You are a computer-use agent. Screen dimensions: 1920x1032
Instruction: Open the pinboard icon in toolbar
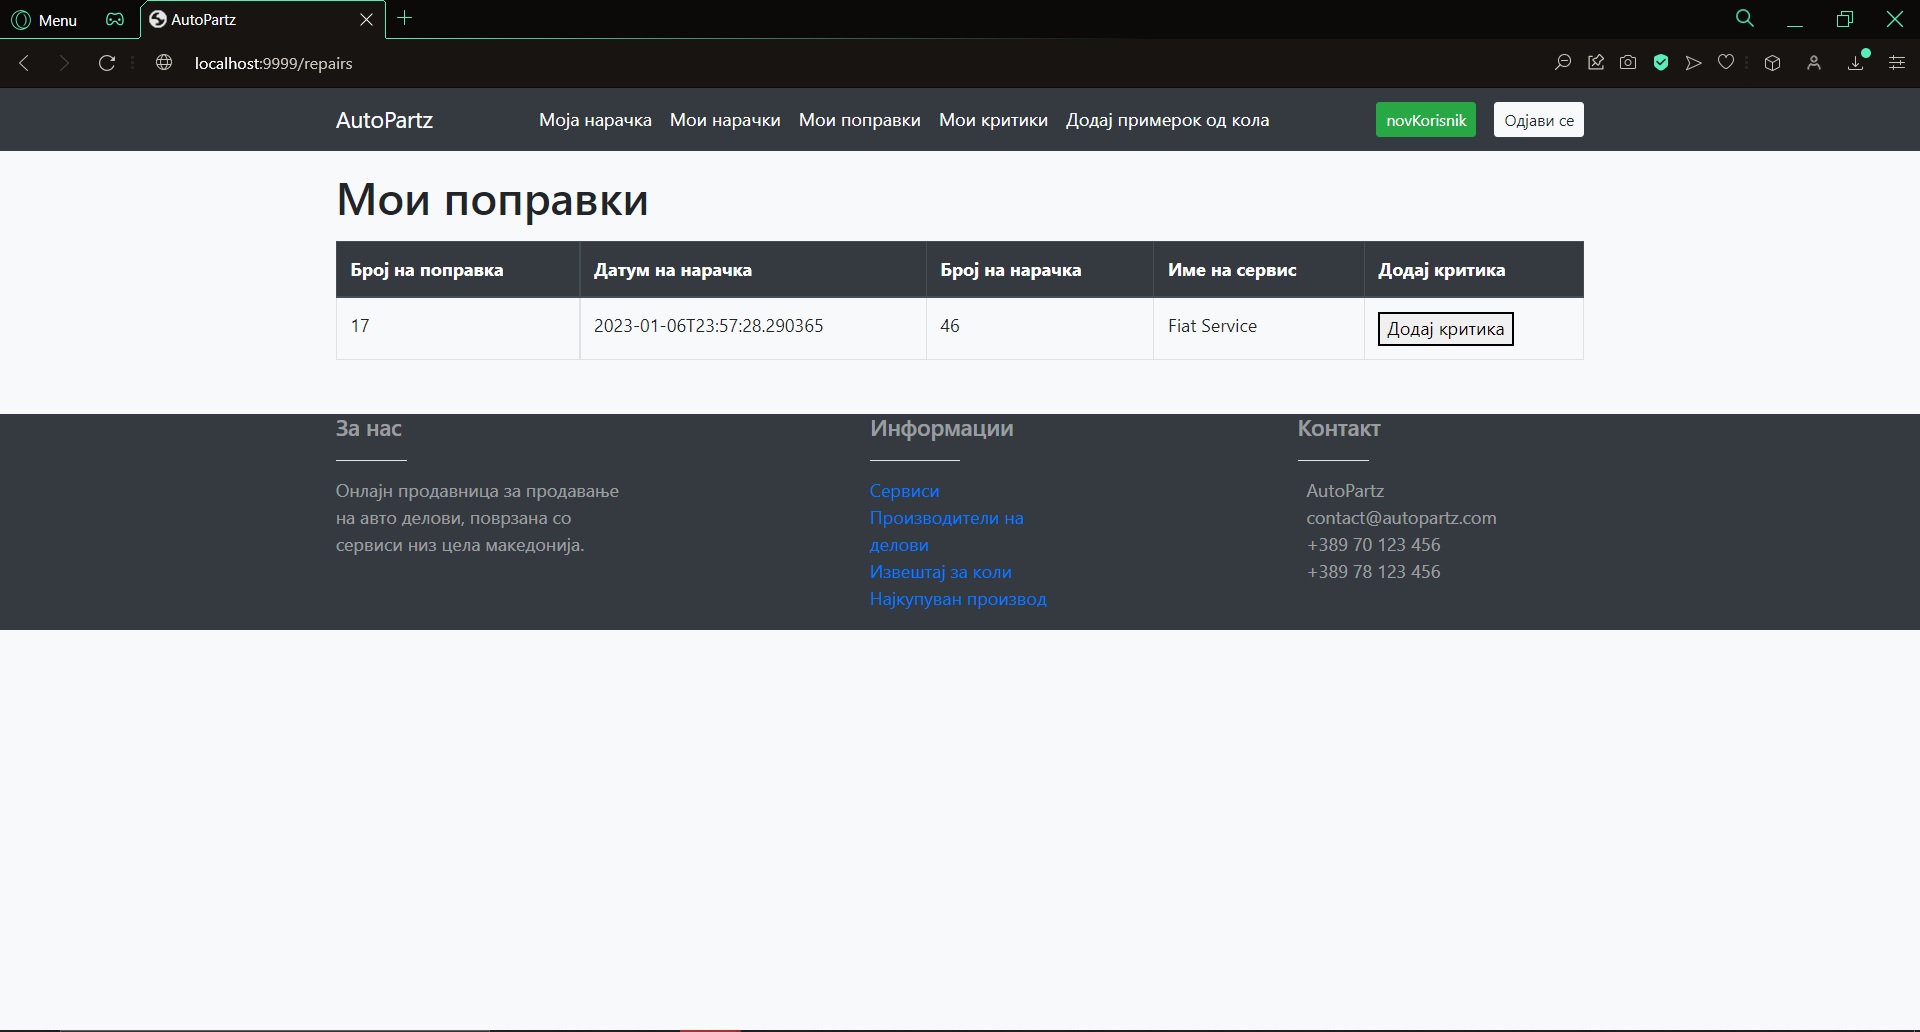pos(1596,63)
